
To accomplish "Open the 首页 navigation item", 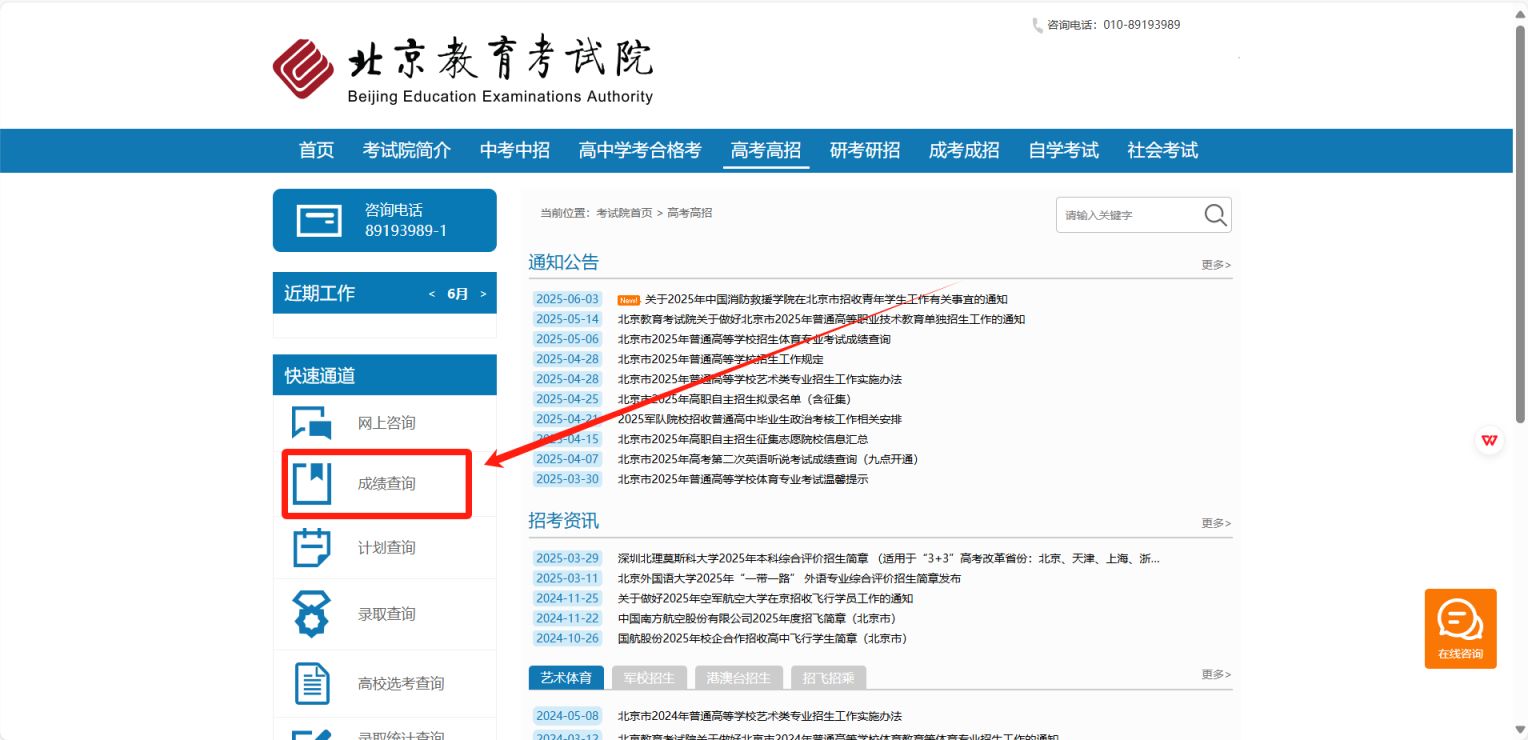I will coord(316,150).
